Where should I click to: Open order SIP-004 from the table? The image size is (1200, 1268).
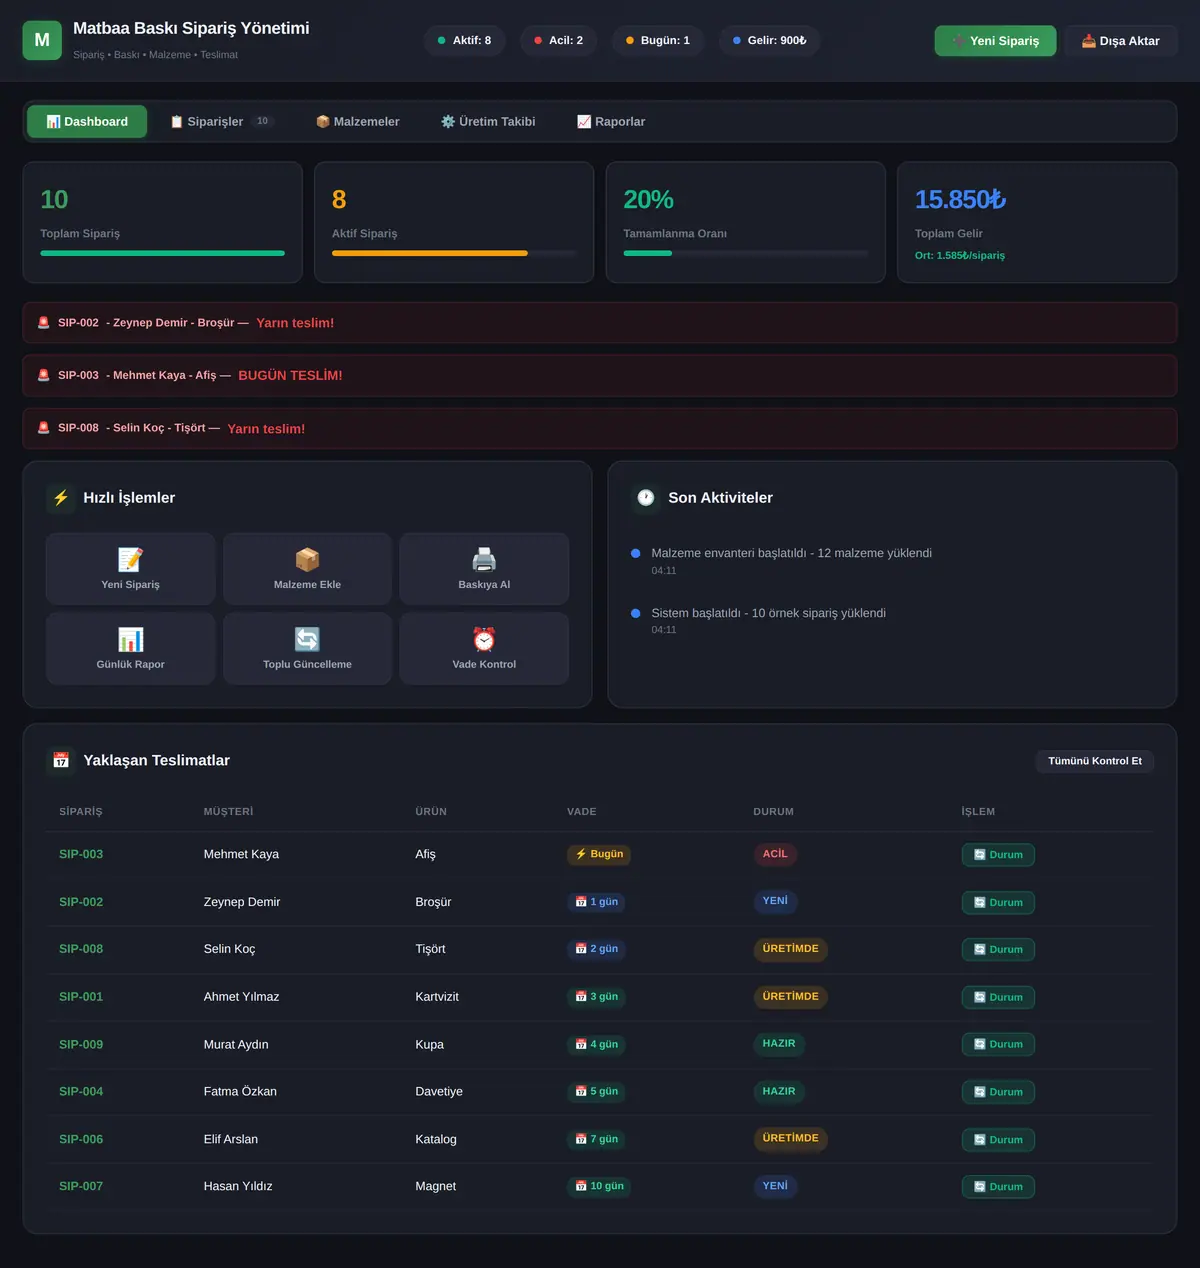(x=81, y=1092)
